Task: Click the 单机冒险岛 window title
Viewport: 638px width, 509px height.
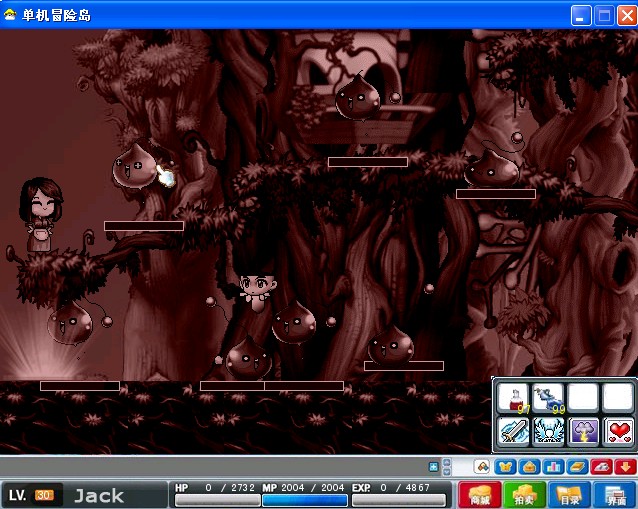Action: tap(57, 15)
